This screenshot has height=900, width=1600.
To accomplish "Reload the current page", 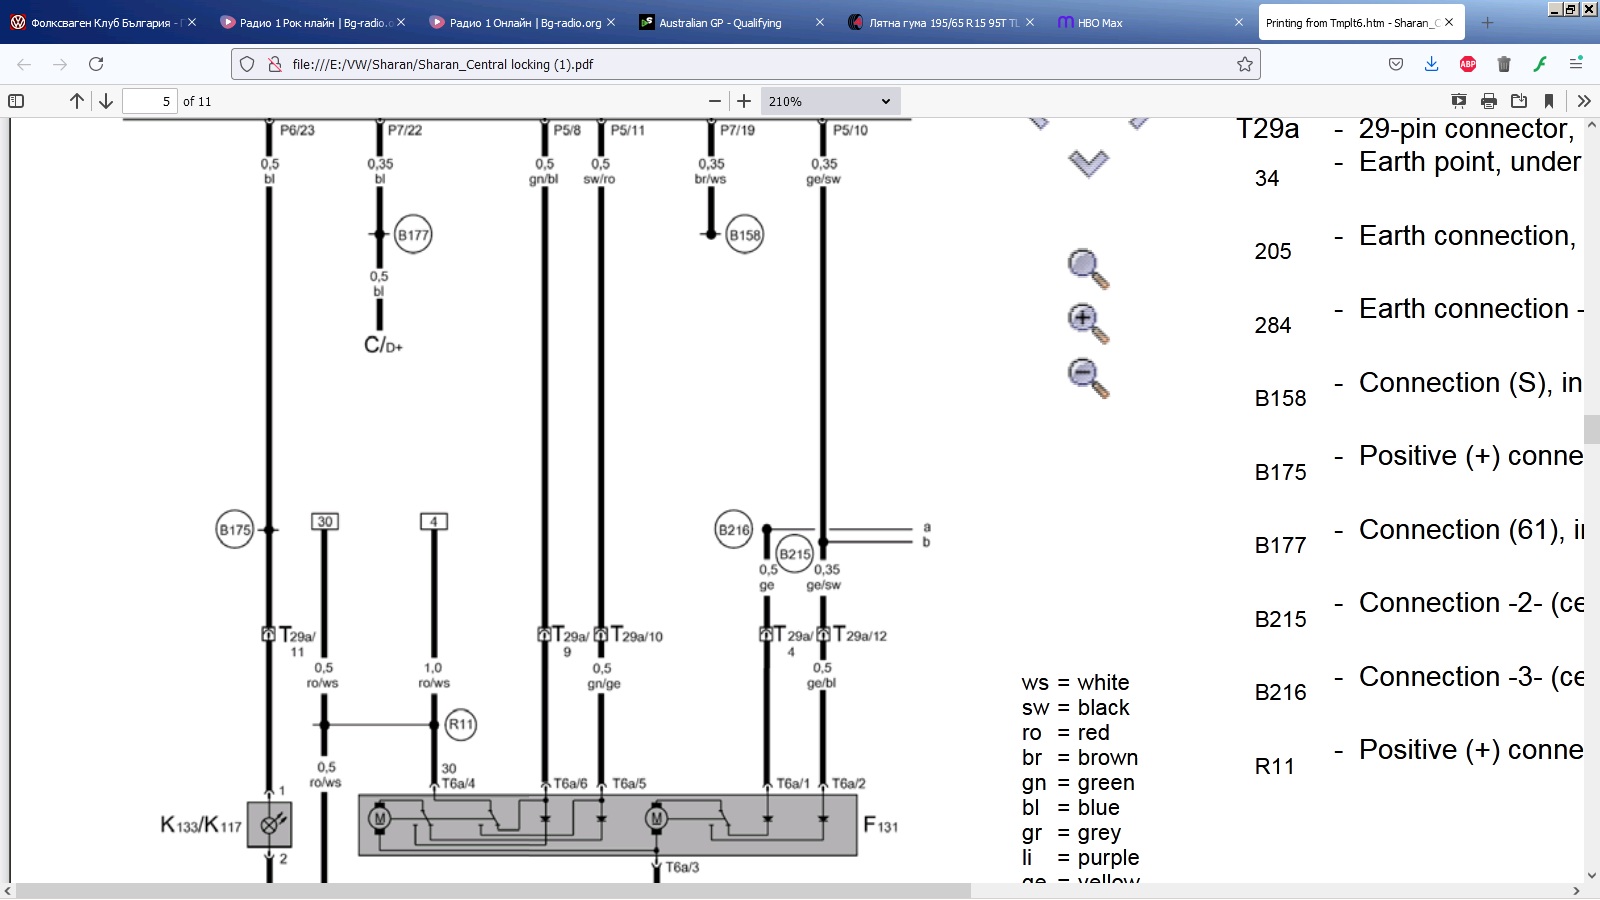I will tap(96, 64).
